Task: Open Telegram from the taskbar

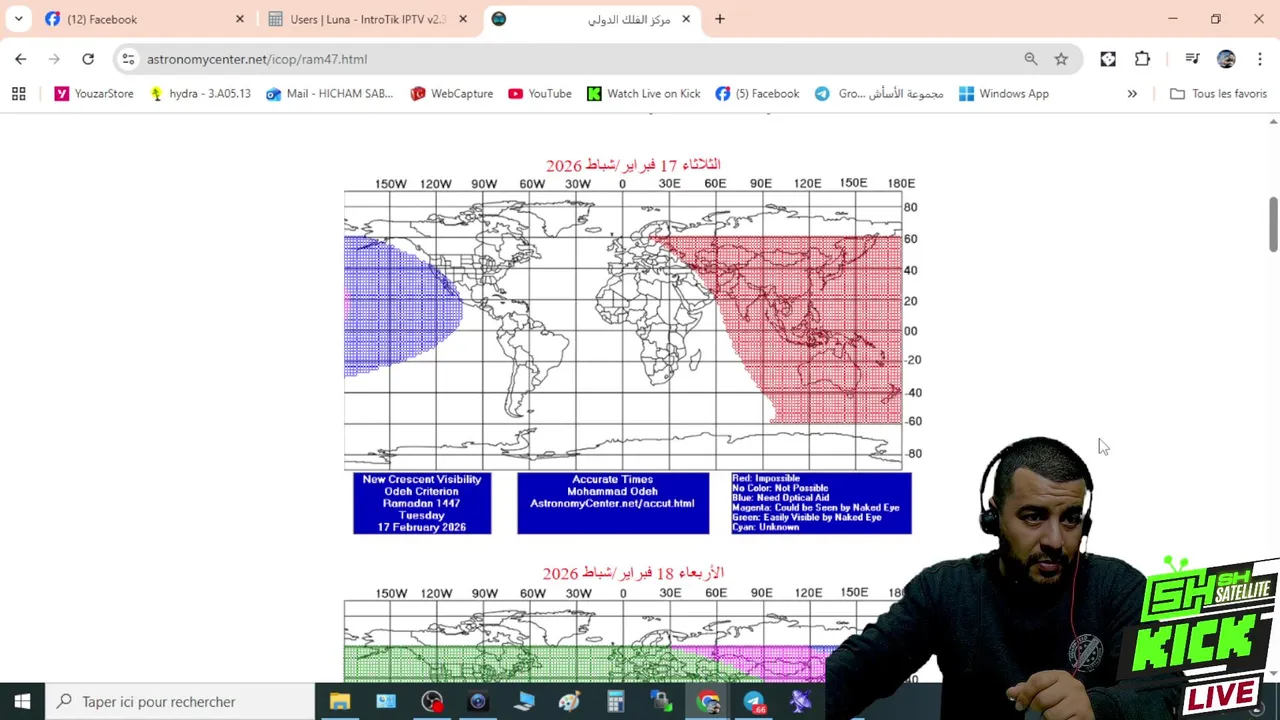Action: (x=754, y=702)
